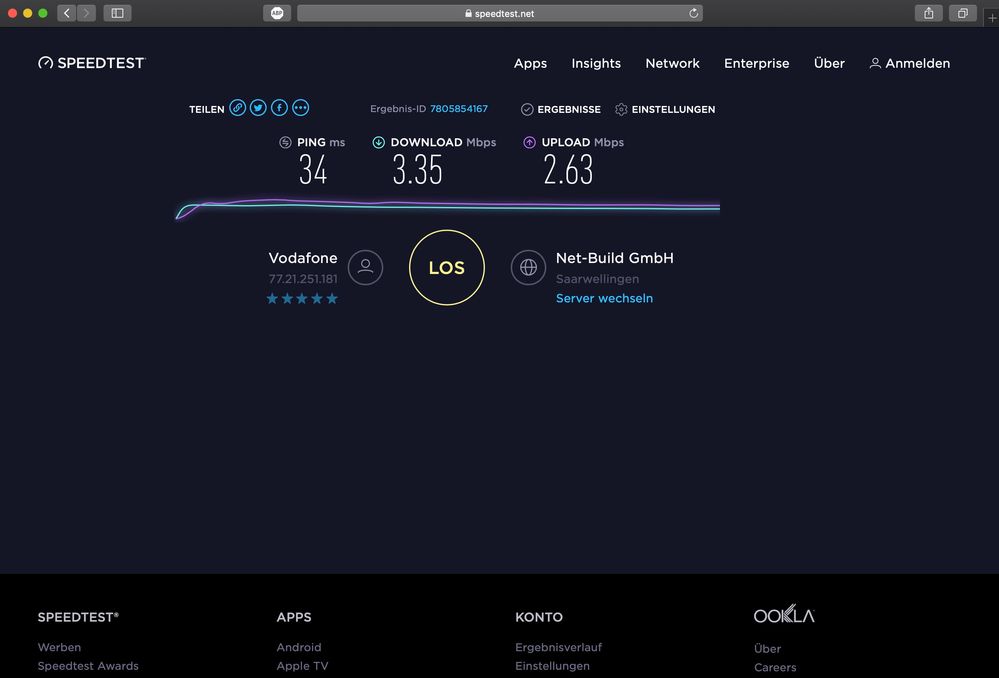
Task: Click the EINSTELLUNGEN gear icon
Action: tap(621, 109)
